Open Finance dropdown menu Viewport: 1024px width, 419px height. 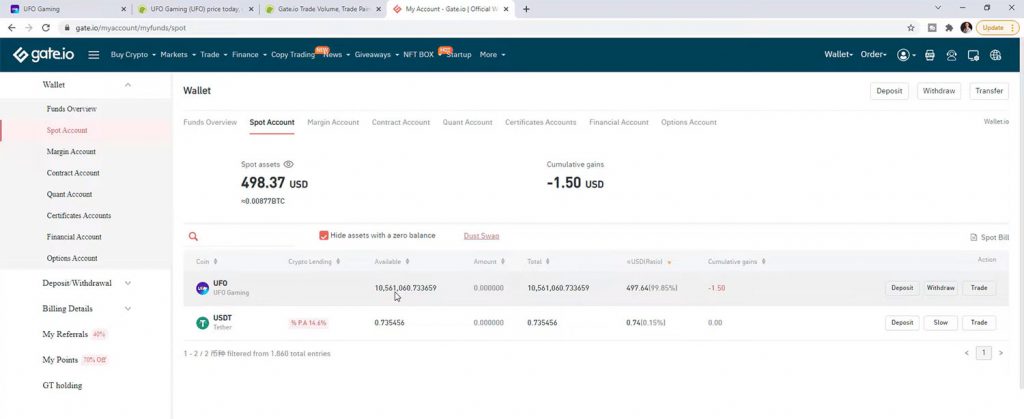click(x=249, y=55)
